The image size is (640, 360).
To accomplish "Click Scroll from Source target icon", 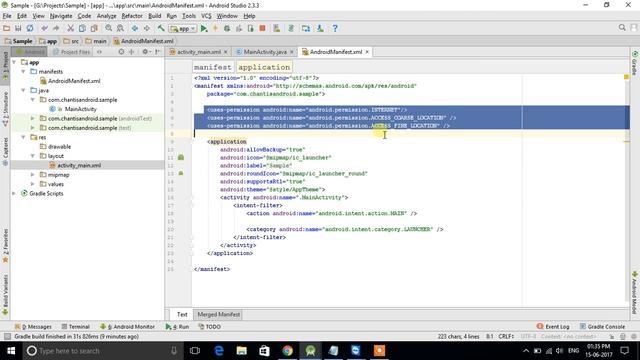I will click(121, 52).
